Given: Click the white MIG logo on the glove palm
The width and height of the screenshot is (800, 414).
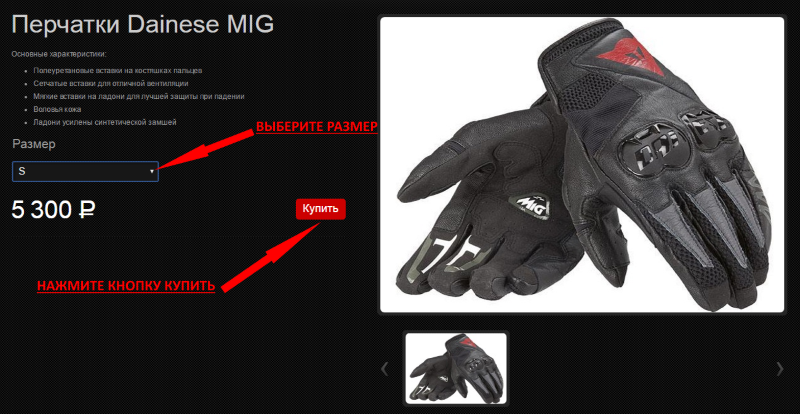Looking at the screenshot, I should click(x=534, y=205).
